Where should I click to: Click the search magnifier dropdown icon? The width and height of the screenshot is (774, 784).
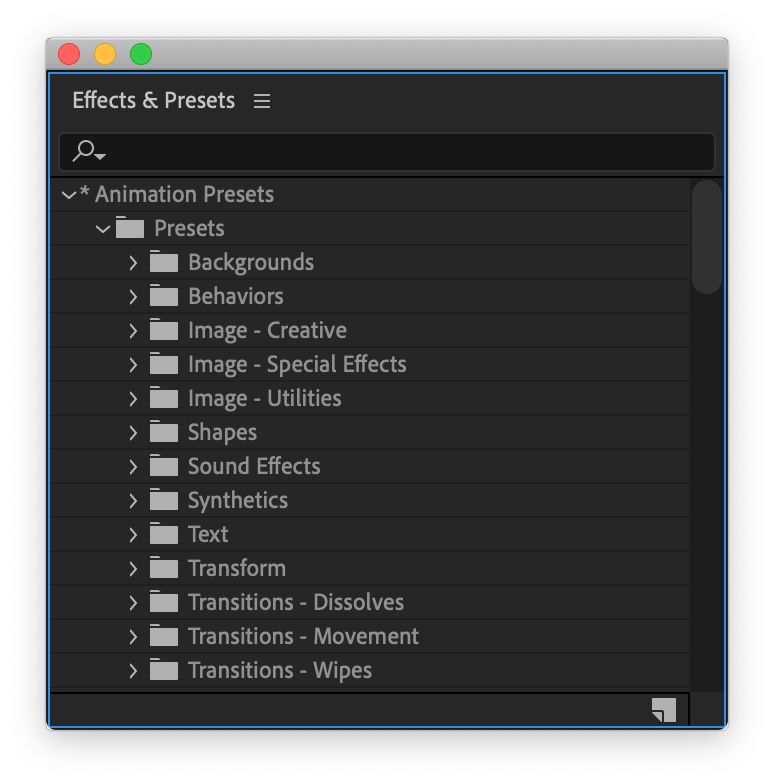click(89, 151)
